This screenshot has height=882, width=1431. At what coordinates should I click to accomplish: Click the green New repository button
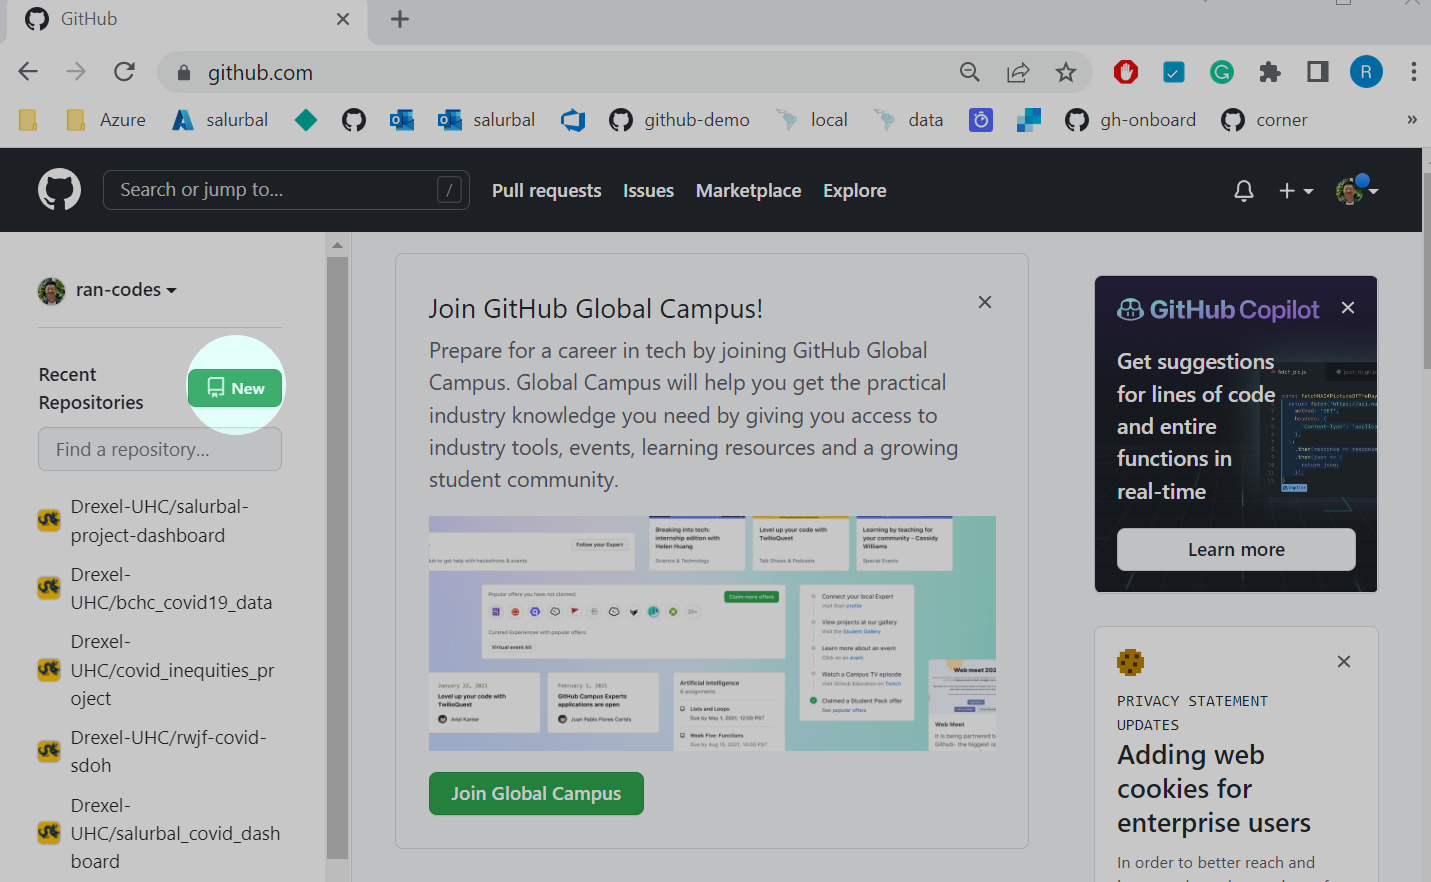click(x=235, y=388)
